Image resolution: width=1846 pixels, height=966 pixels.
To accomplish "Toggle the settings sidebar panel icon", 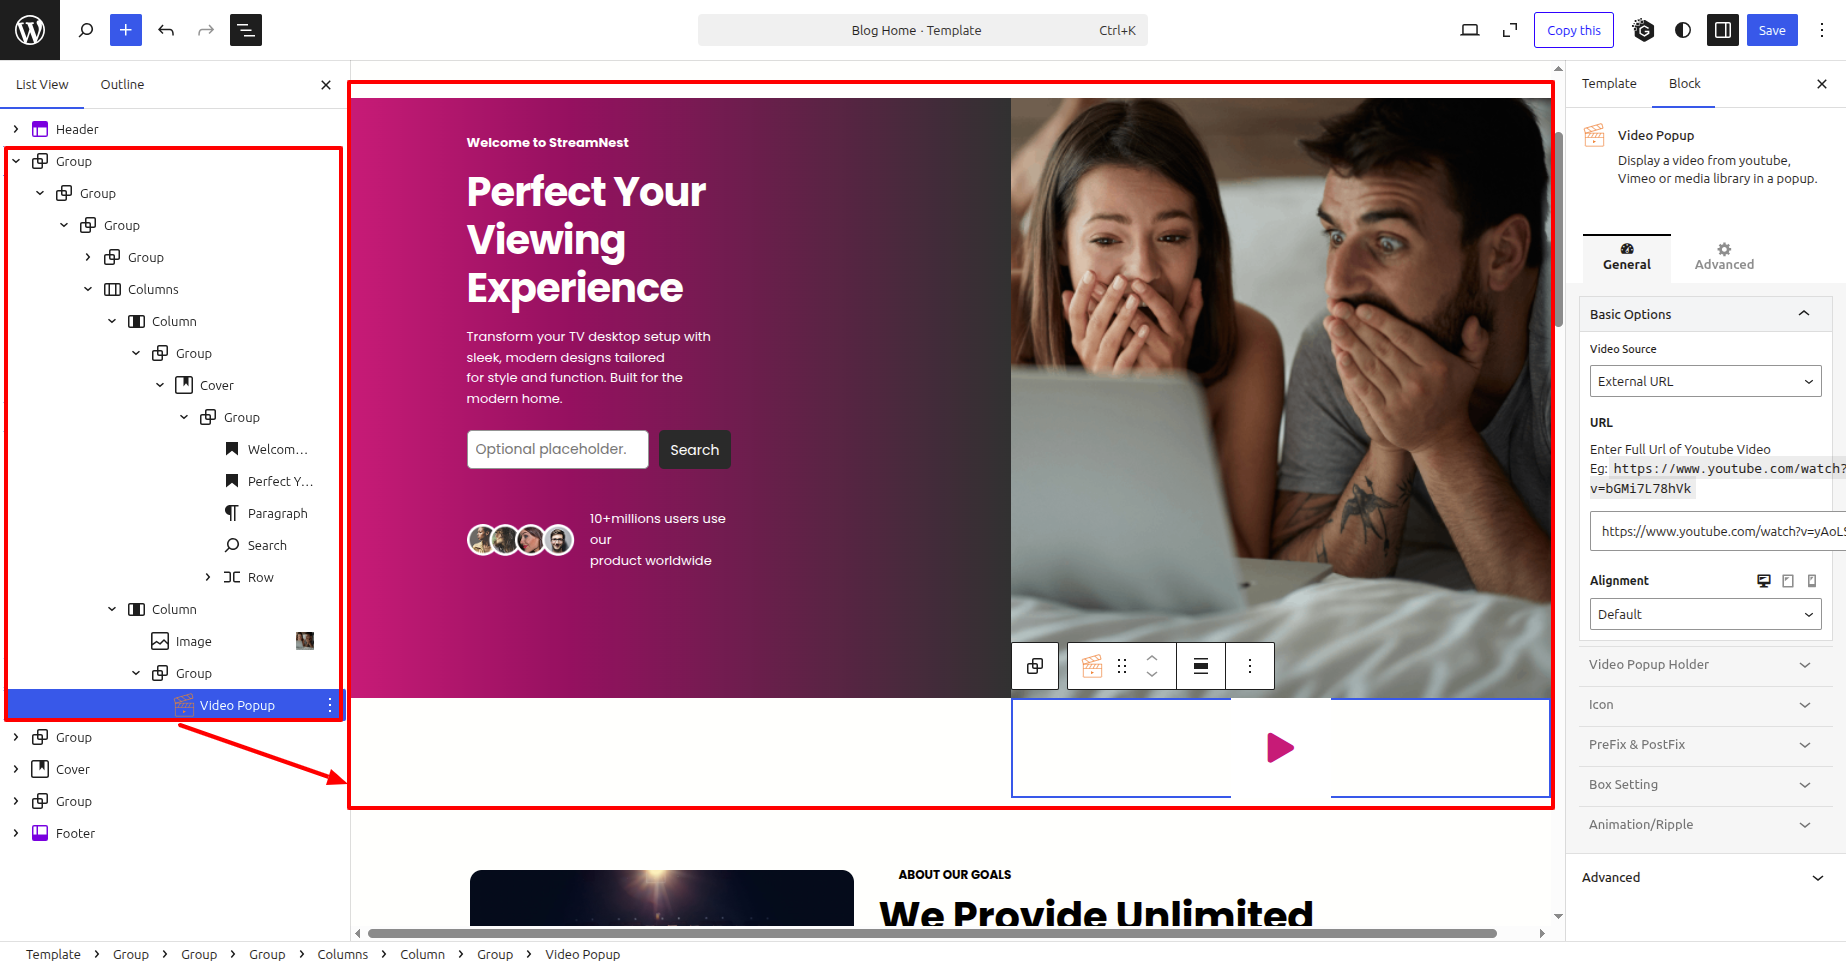I will pos(1723,30).
